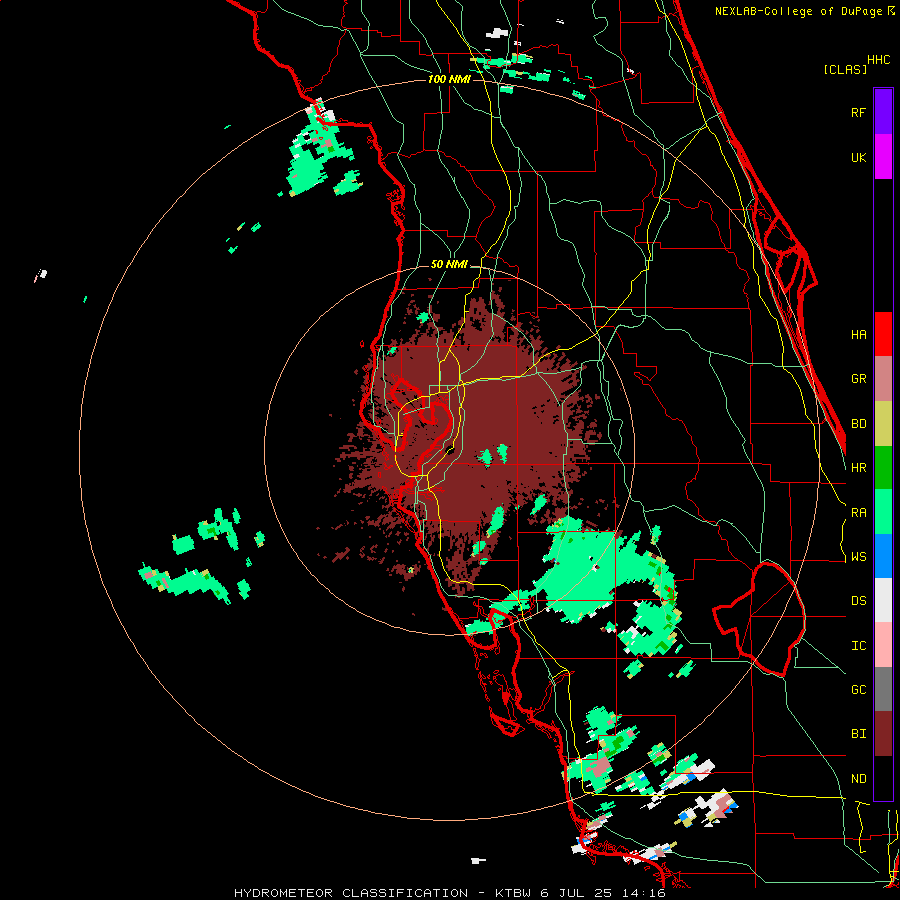This screenshot has width=900, height=900.
Task: Click the UK legend label
Action: [858, 157]
